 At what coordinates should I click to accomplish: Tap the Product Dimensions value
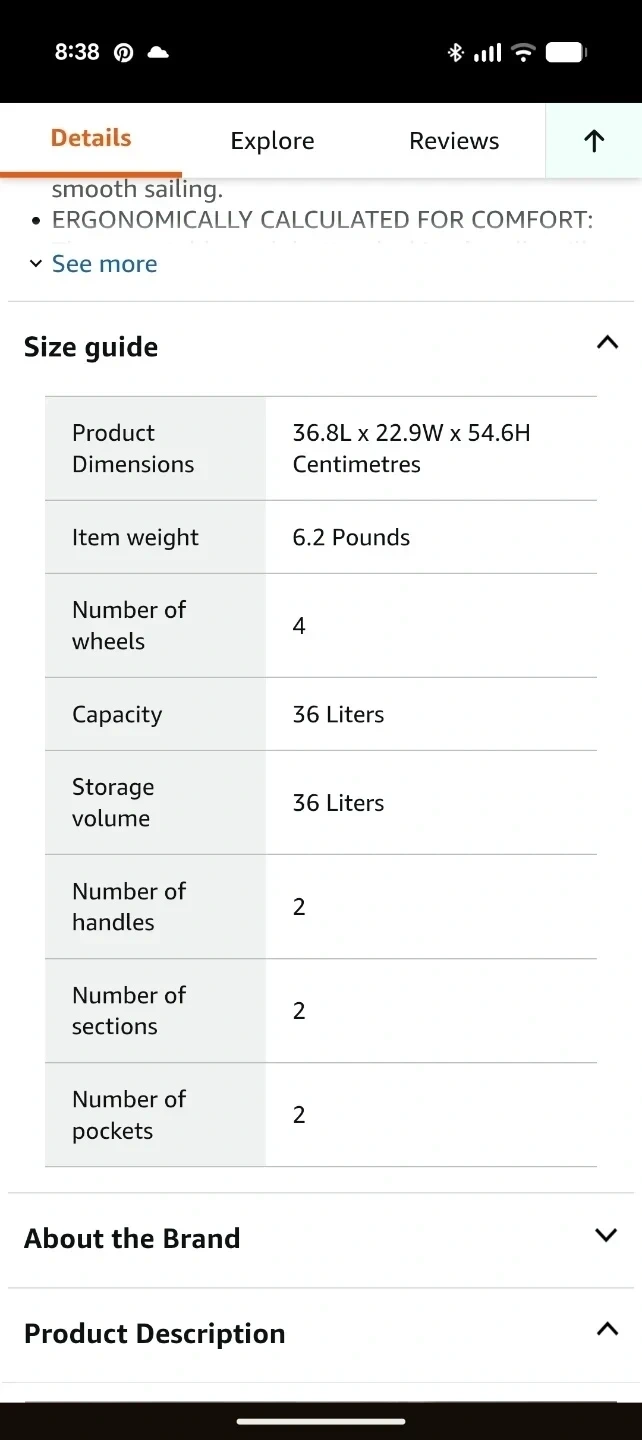click(x=411, y=448)
